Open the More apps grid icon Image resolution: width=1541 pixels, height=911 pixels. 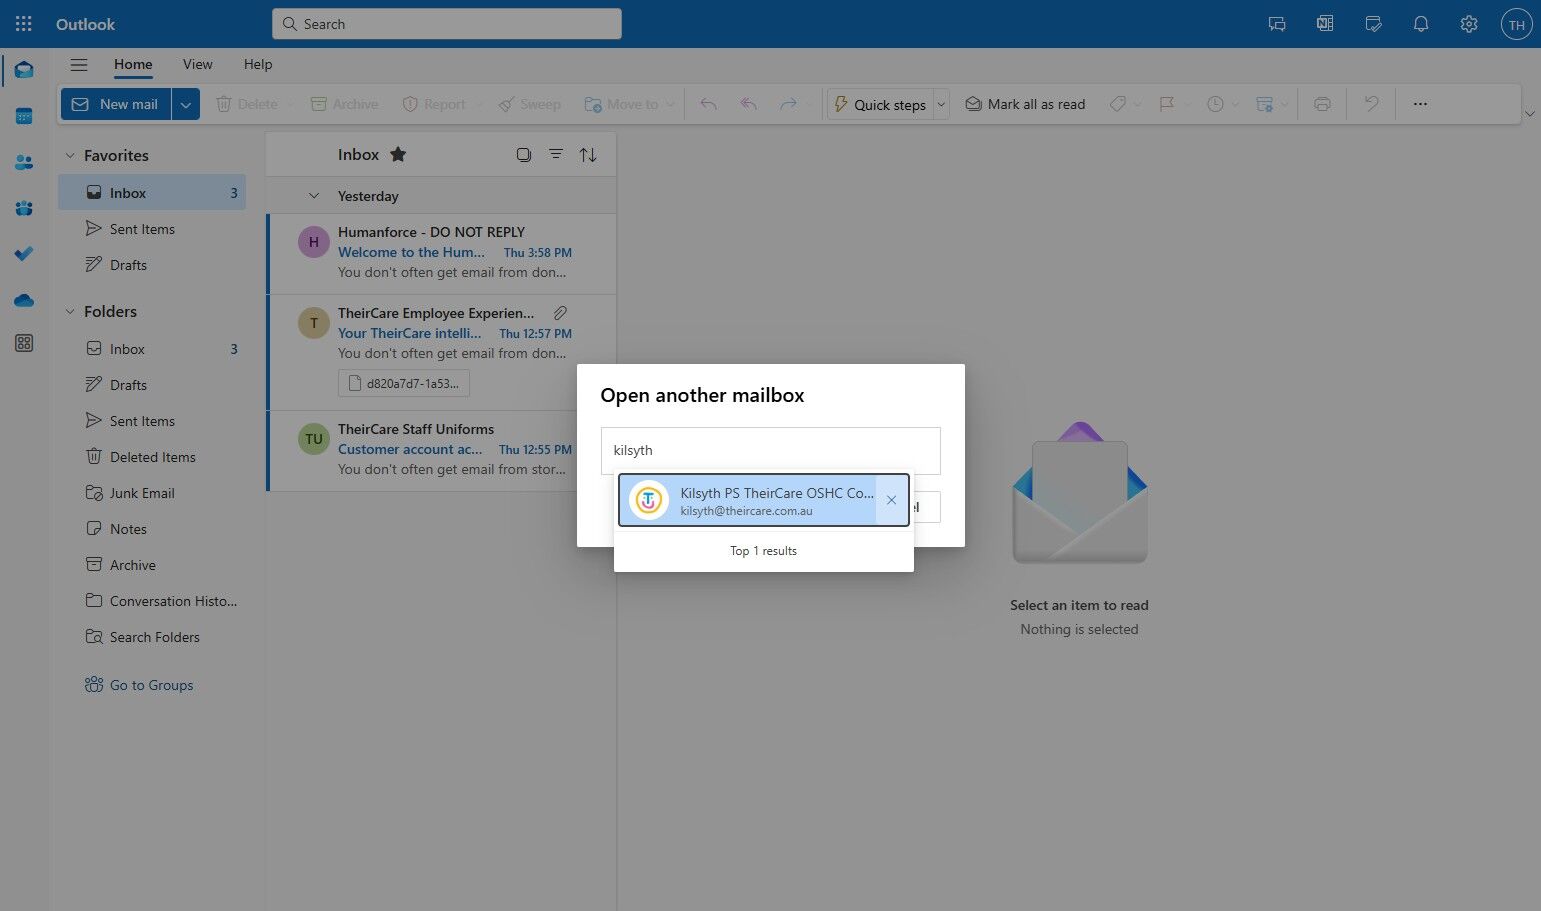click(24, 344)
